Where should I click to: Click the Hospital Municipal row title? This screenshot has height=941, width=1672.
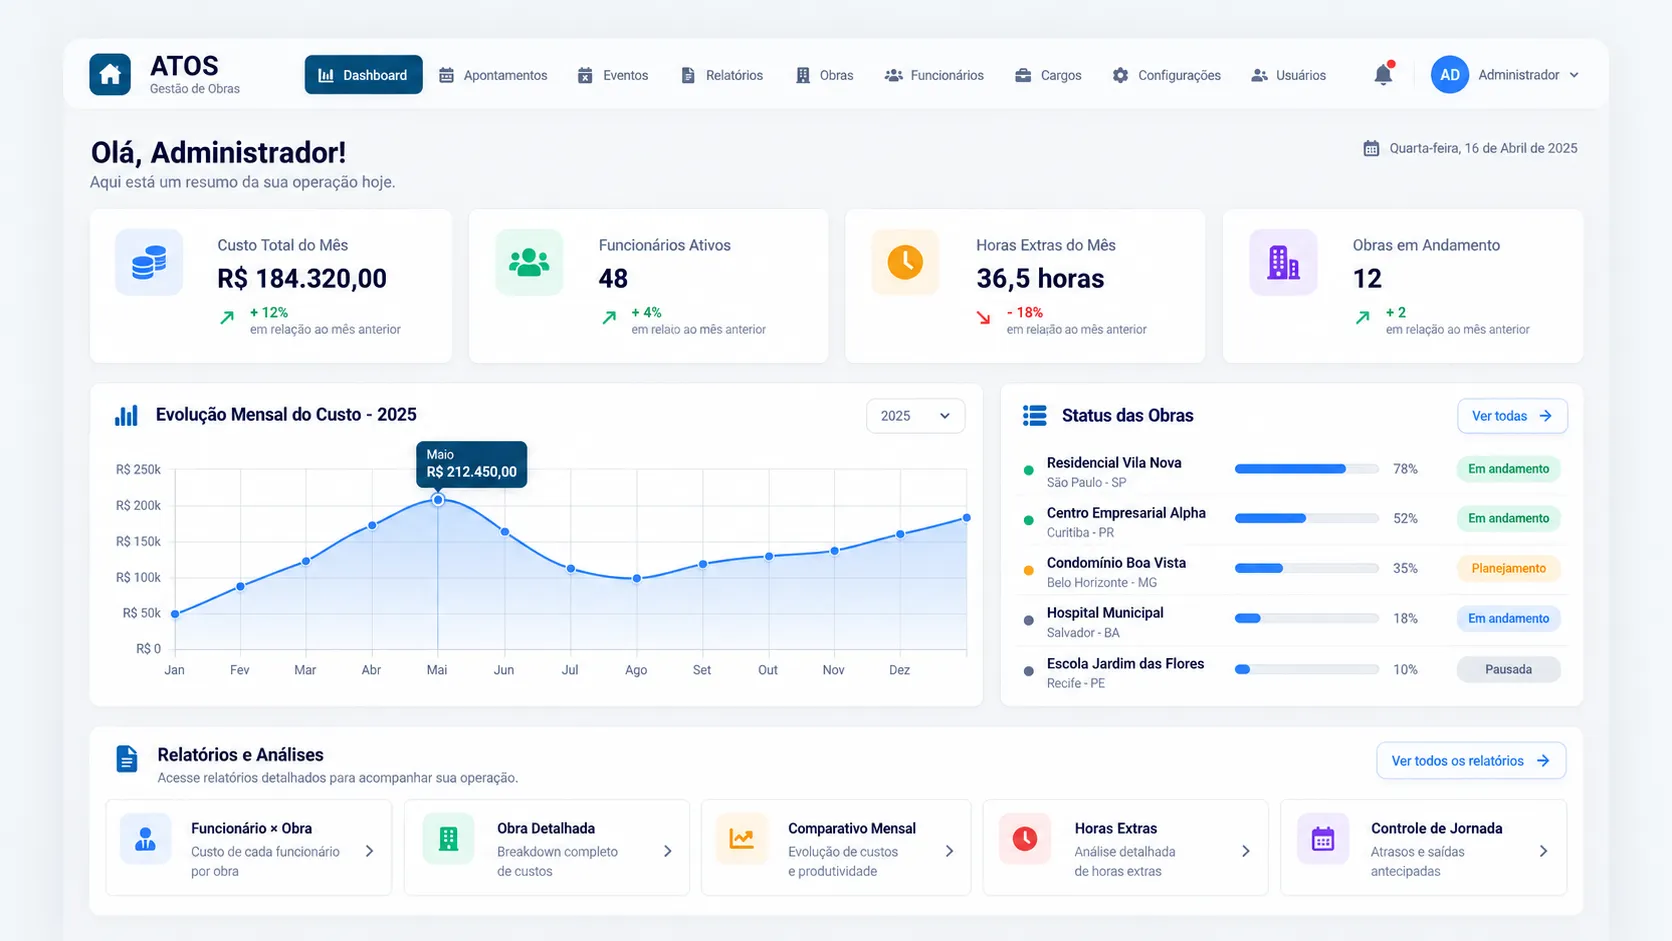coord(1105,613)
